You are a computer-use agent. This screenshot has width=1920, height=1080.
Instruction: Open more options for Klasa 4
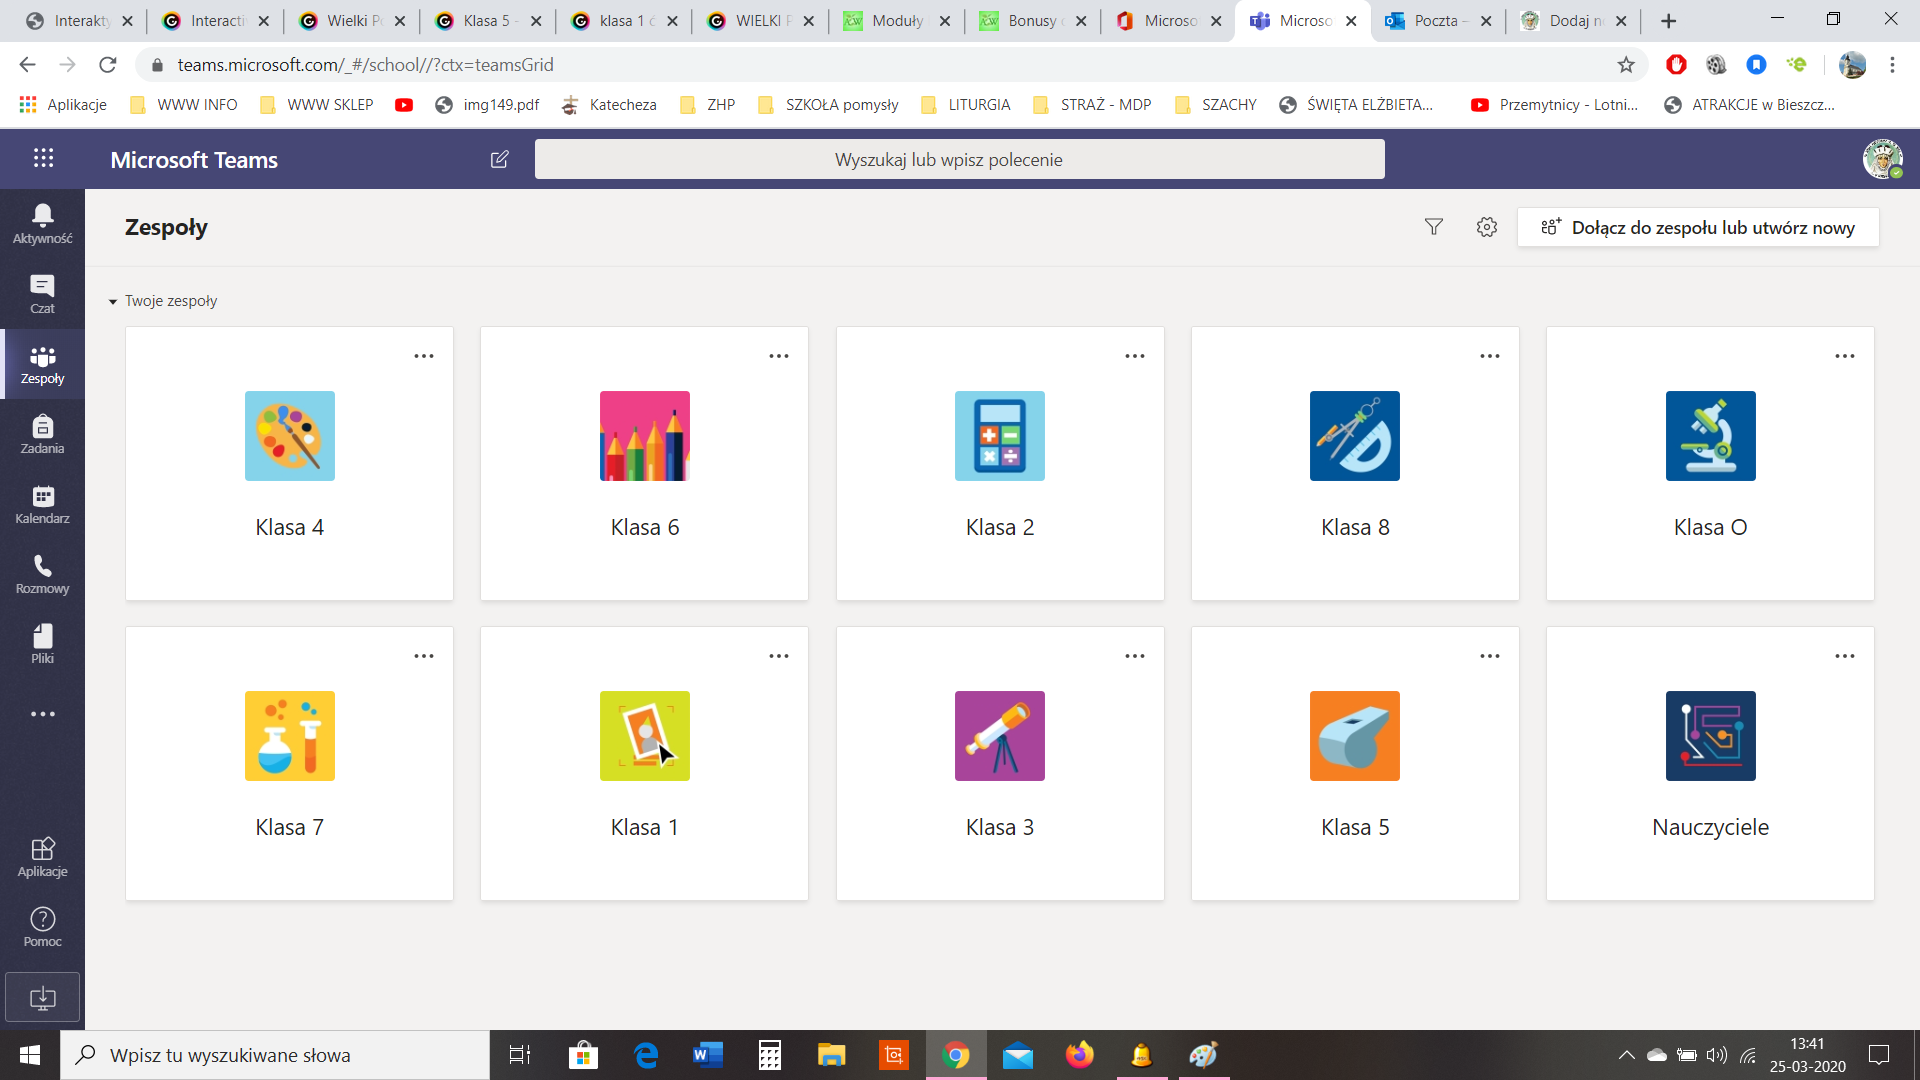[x=424, y=356]
